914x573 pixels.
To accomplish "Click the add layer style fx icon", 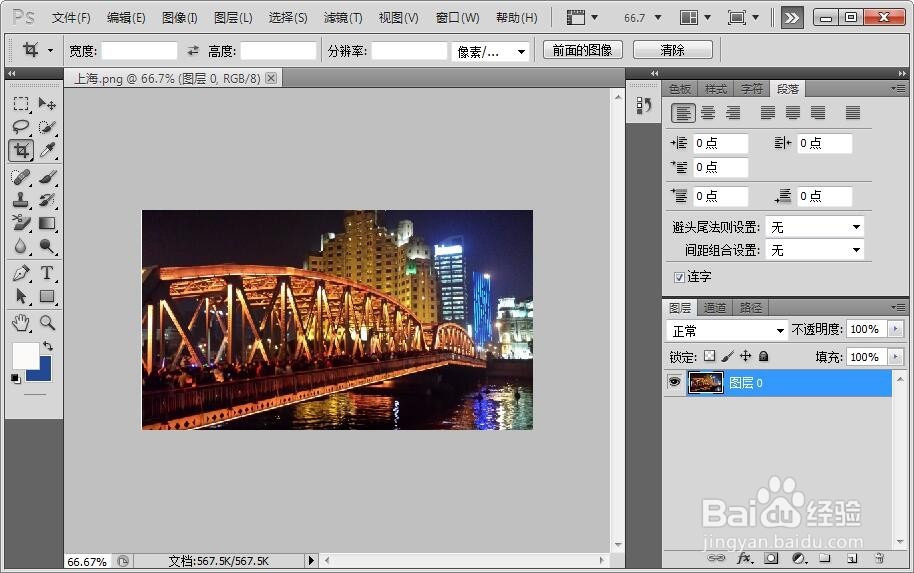I will (744, 558).
